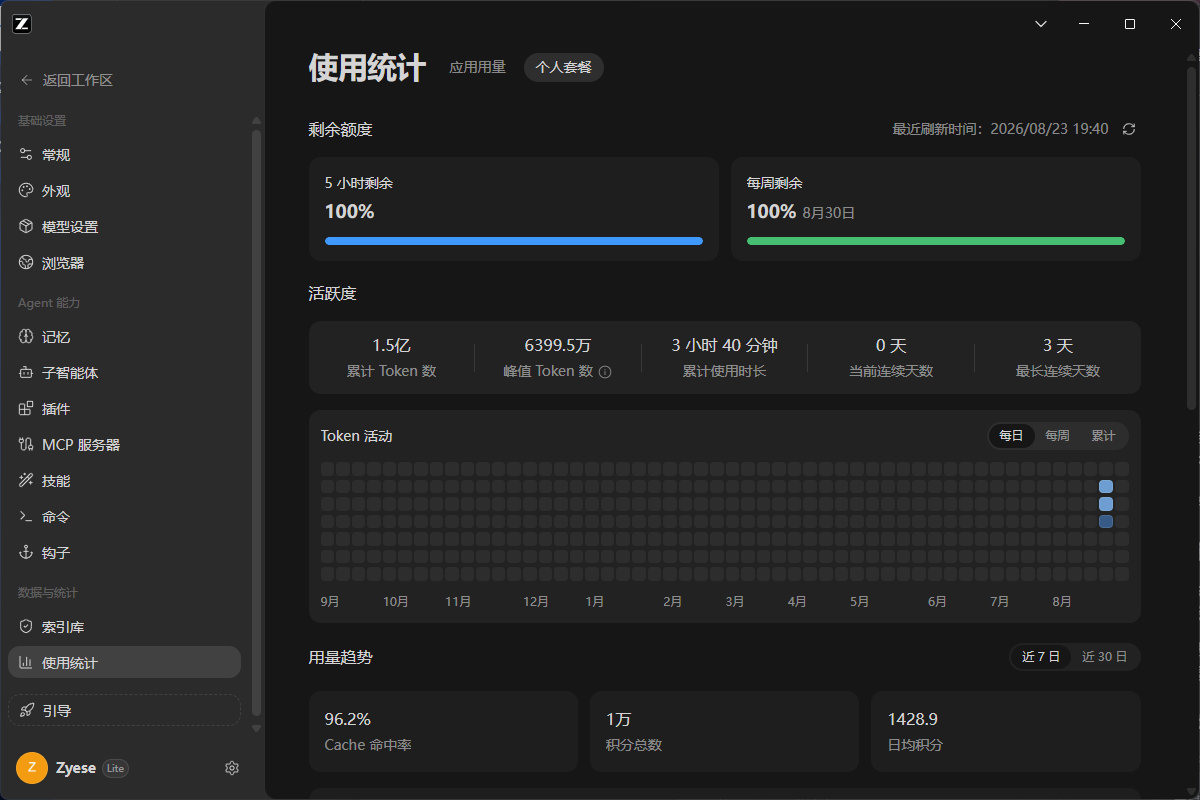Click the 命令 terminal prompt icon
This screenshot has height=800, width=1200.
[x=26, y=517]
